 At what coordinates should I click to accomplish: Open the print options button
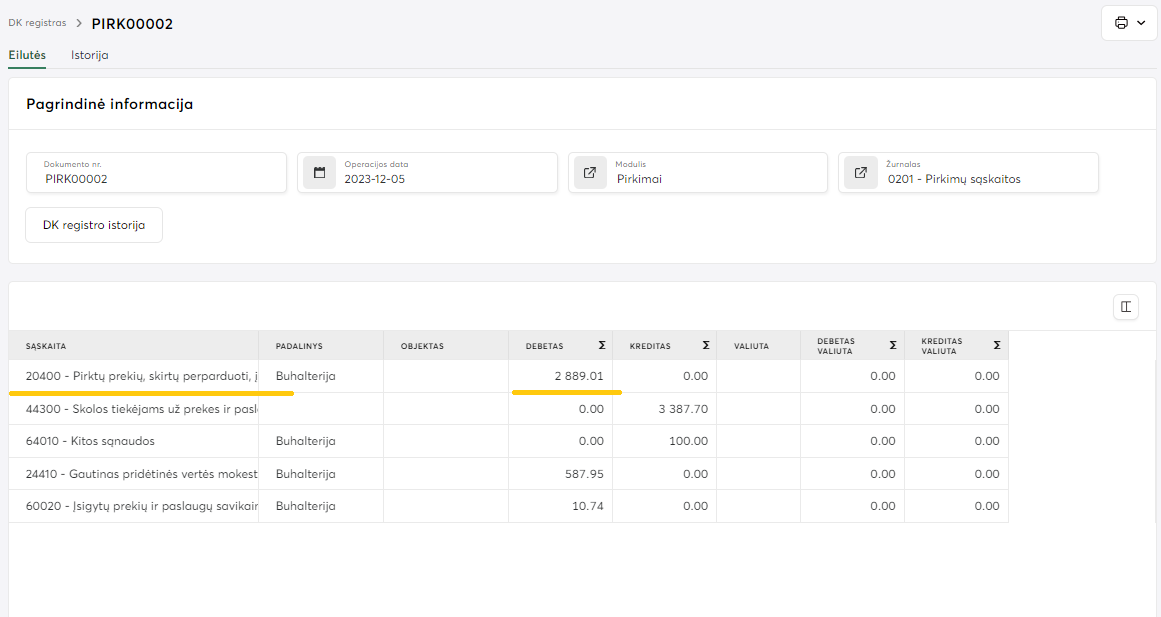point(1128,23)
